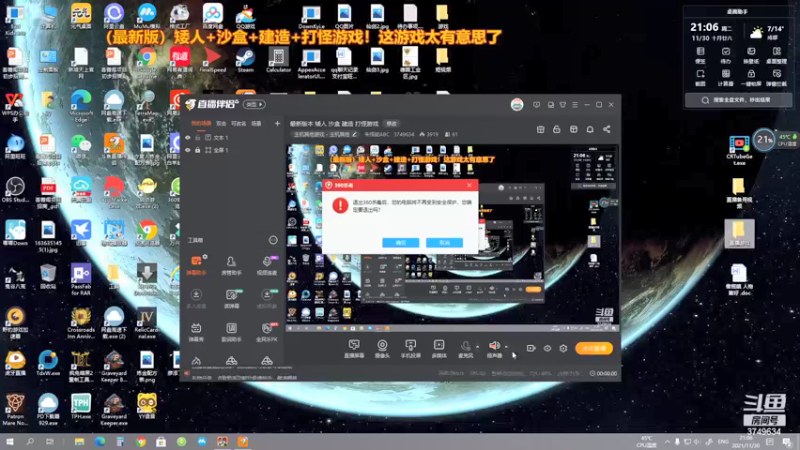800x450 pixels.
Task: Open the multi-person link download tool
Action: 196,298
